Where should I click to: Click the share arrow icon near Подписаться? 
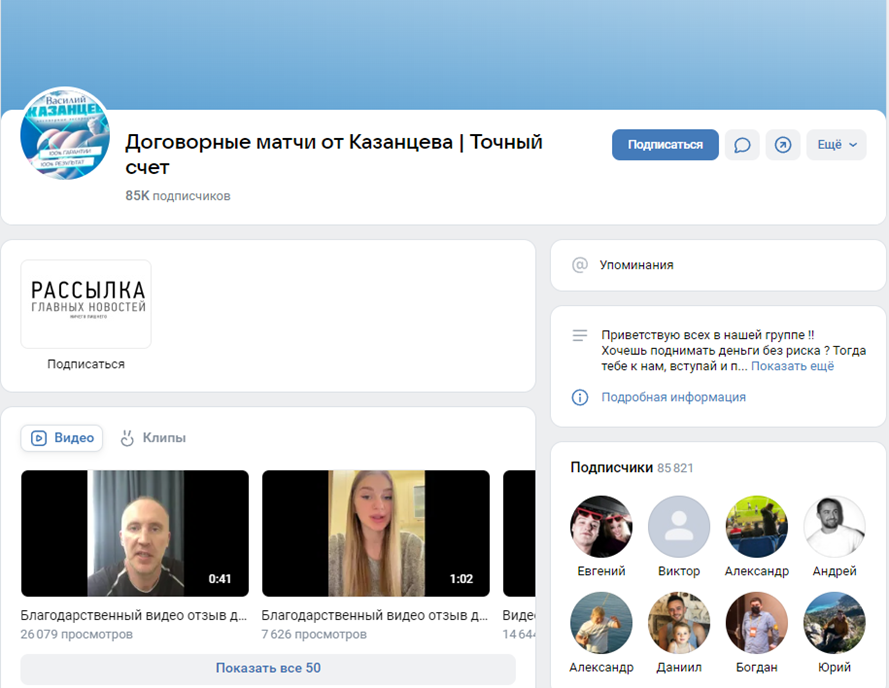783,144
